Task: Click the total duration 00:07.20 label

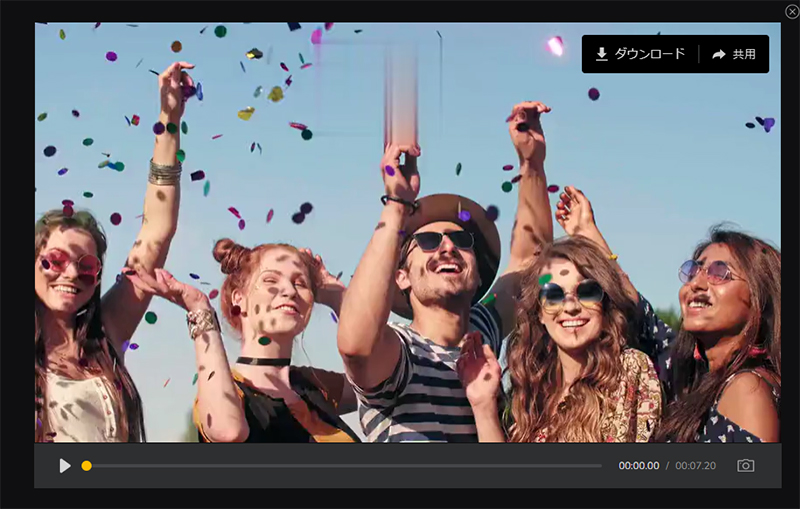Action: (695, 466)
